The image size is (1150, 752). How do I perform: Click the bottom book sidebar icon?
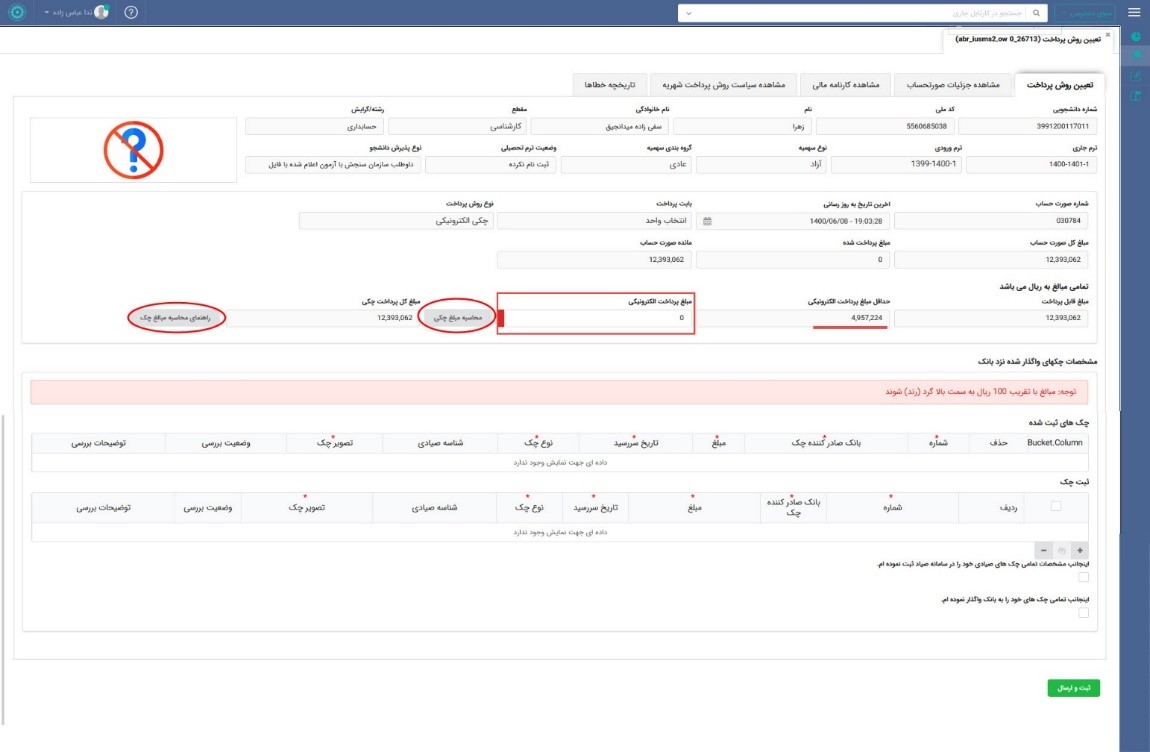1135,95
